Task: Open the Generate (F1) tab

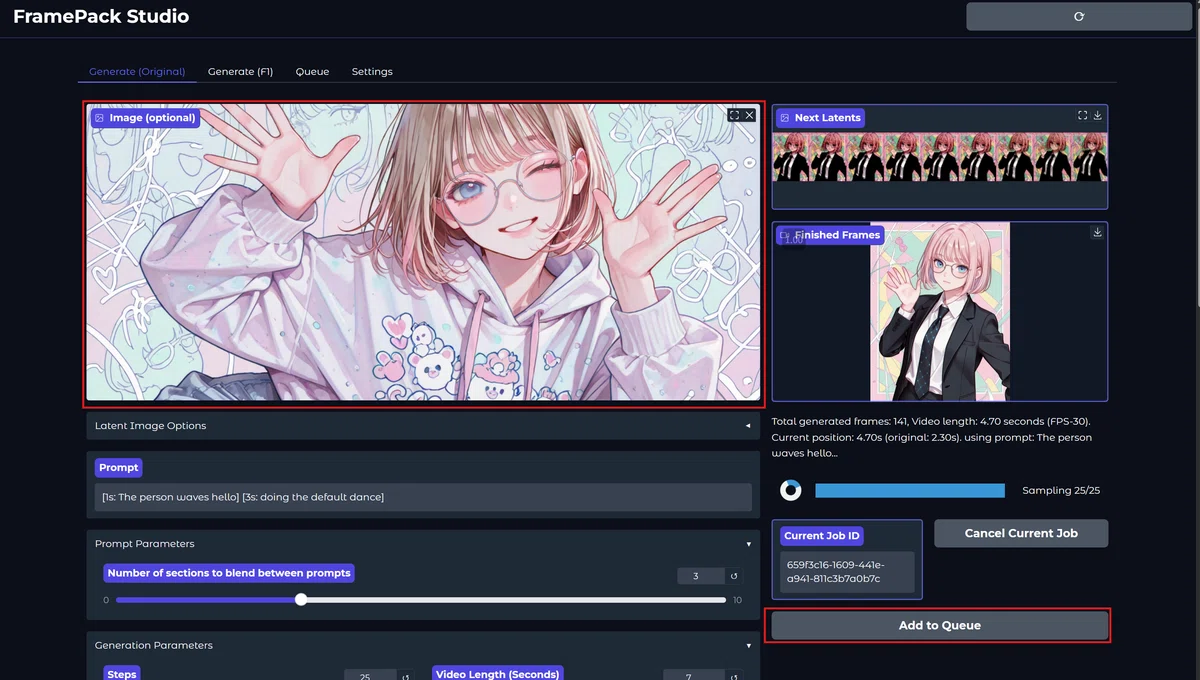Action: 240,72
